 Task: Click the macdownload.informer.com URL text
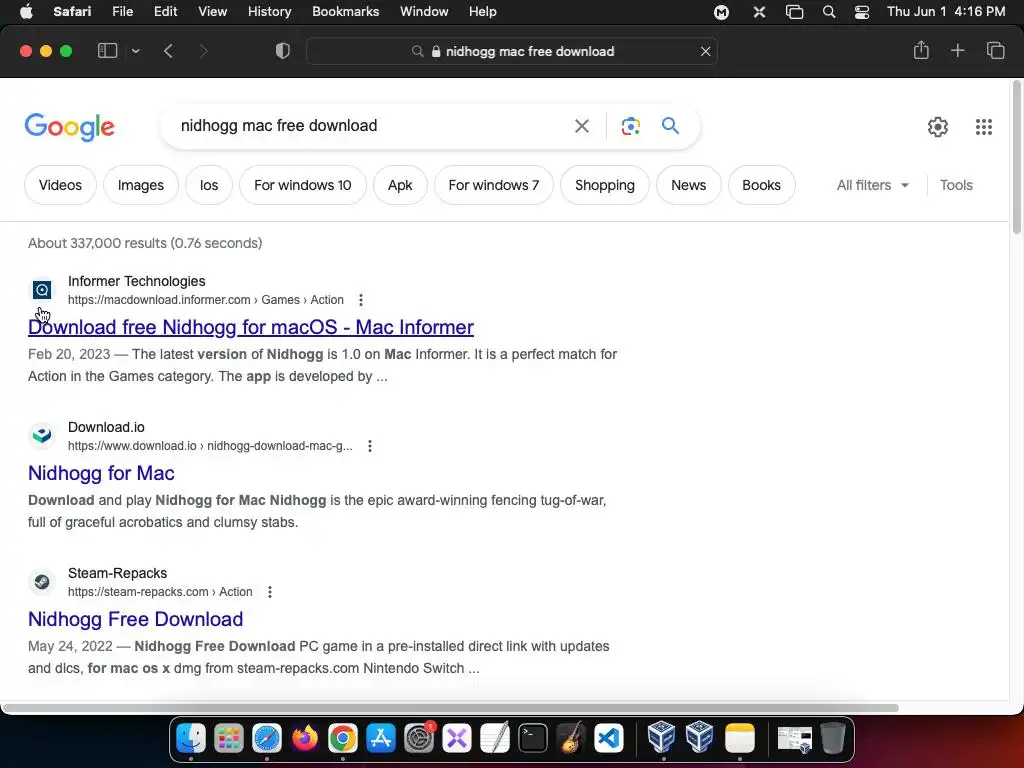[x=206, y=300]
